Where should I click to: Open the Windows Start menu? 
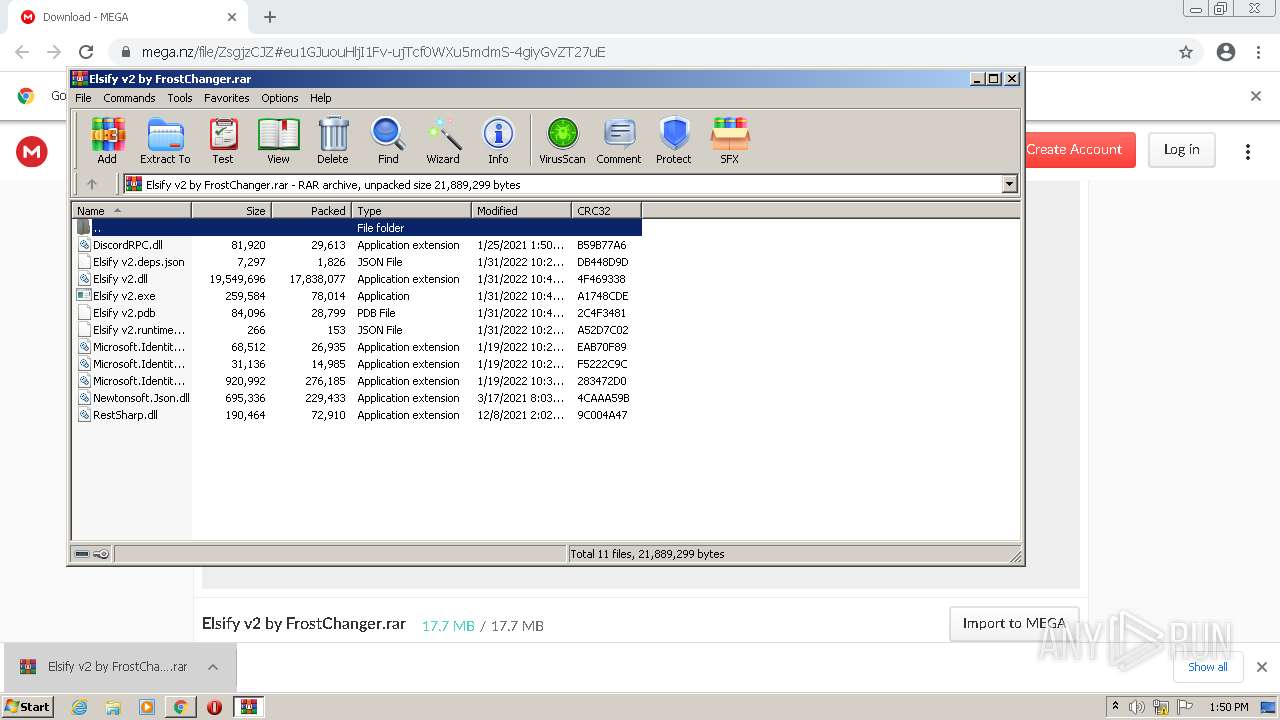(28, 706)
